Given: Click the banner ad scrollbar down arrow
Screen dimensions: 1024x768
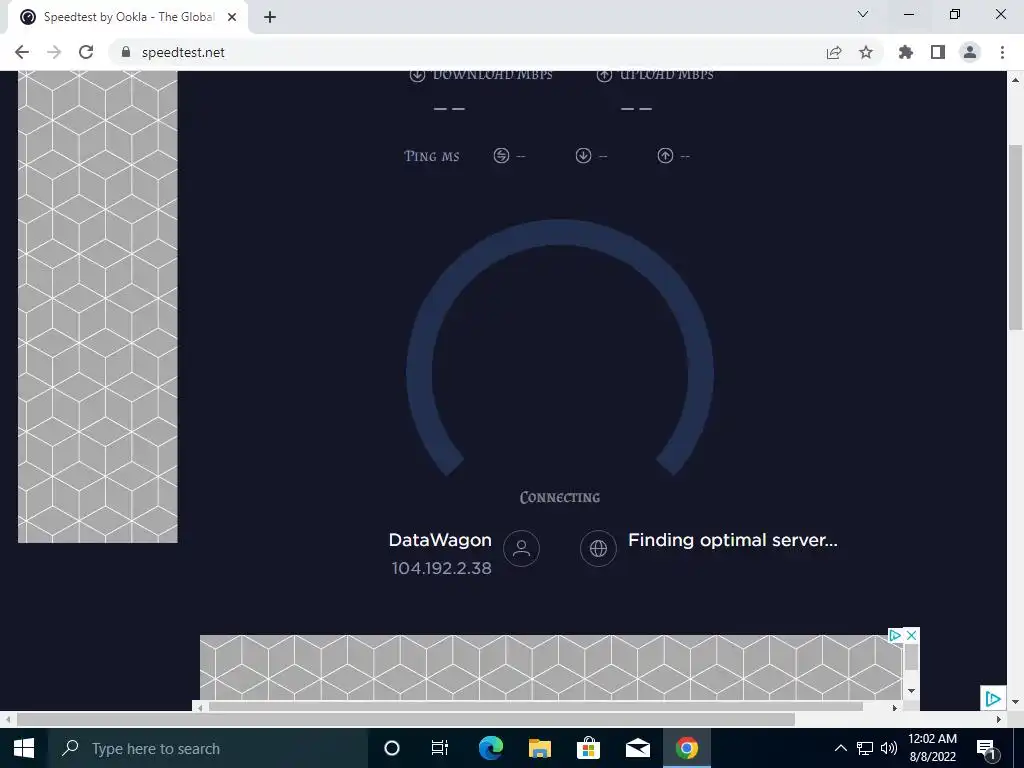Looking at the screenshot, I should tap(912, 691).
